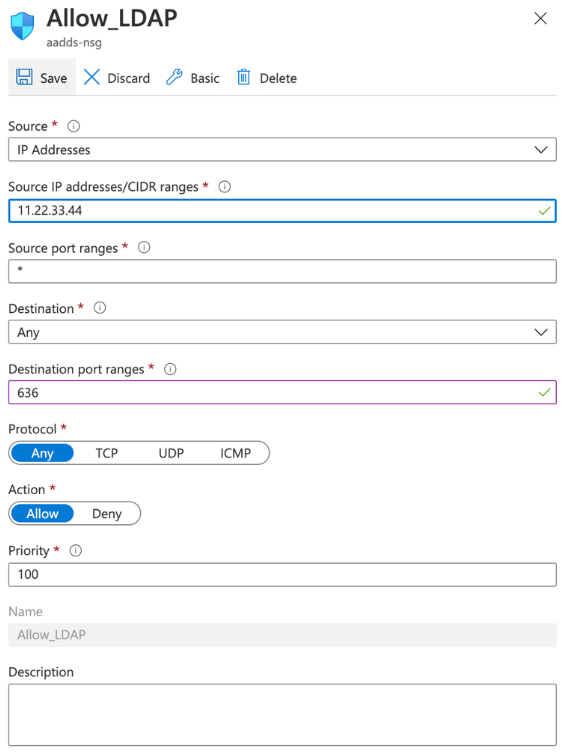Select UDP protocol option
Viewport: 564px width, 754px height.
pos(171,453)
